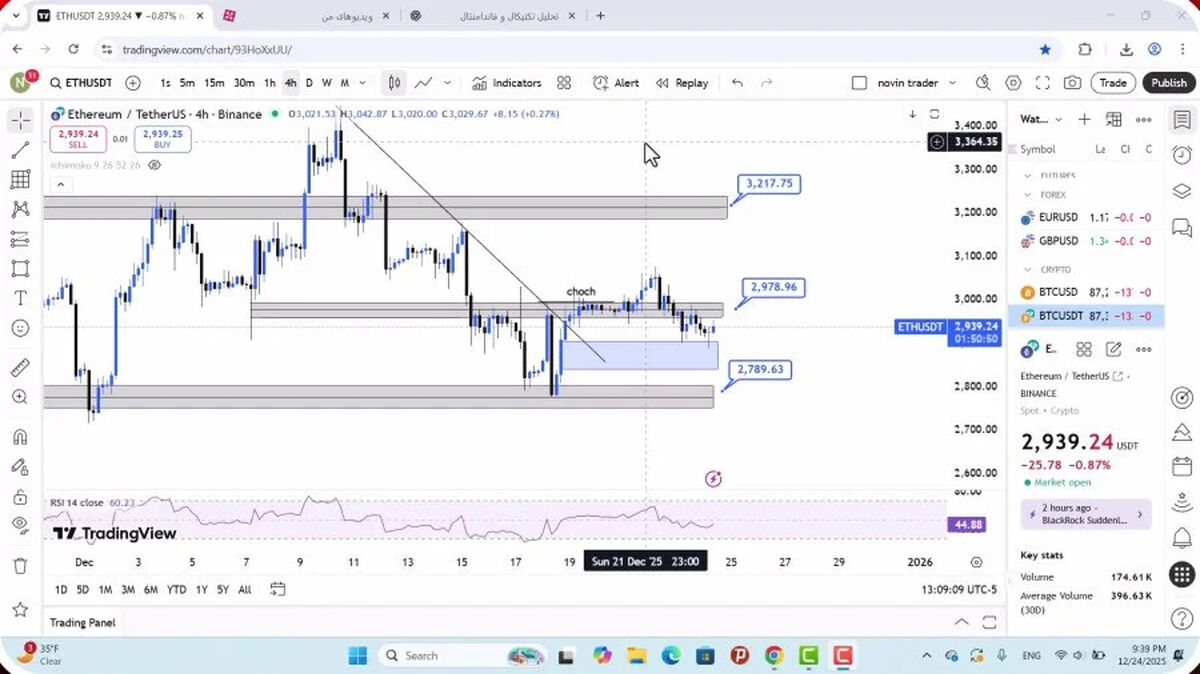Switch to 15m timeframe

coord(214,83)
